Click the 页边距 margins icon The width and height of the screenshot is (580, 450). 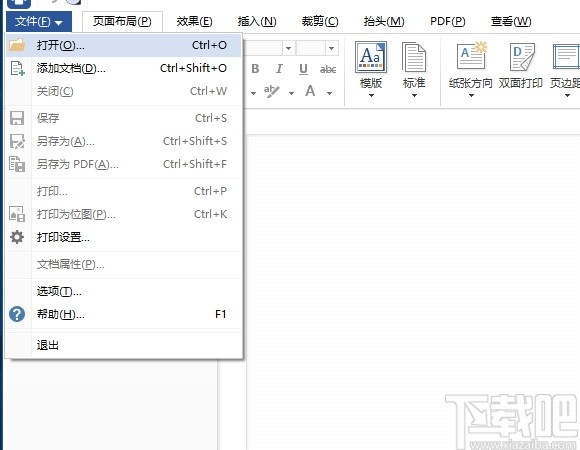(x=566, y=57)
